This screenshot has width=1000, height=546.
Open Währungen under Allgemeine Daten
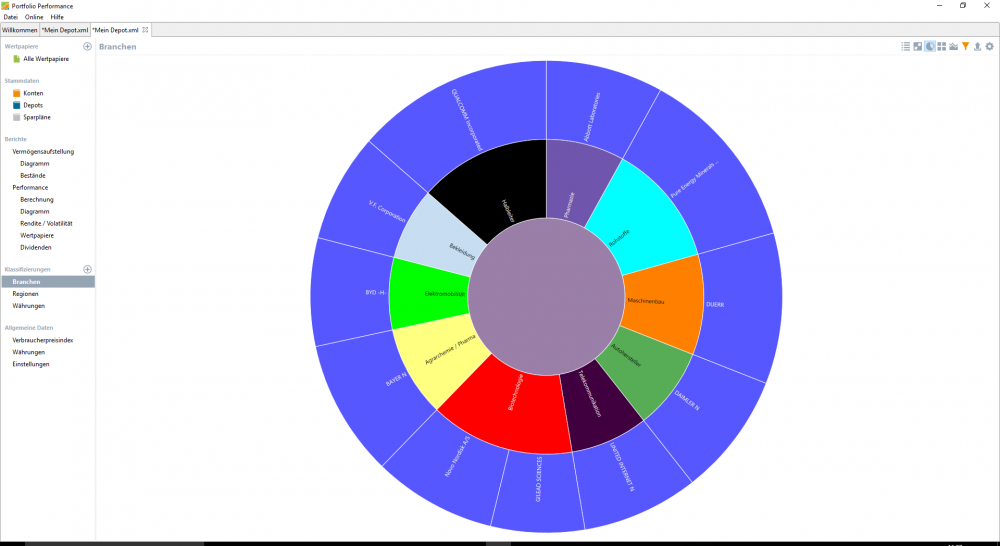pyautogui.click(x=29, y=352)
